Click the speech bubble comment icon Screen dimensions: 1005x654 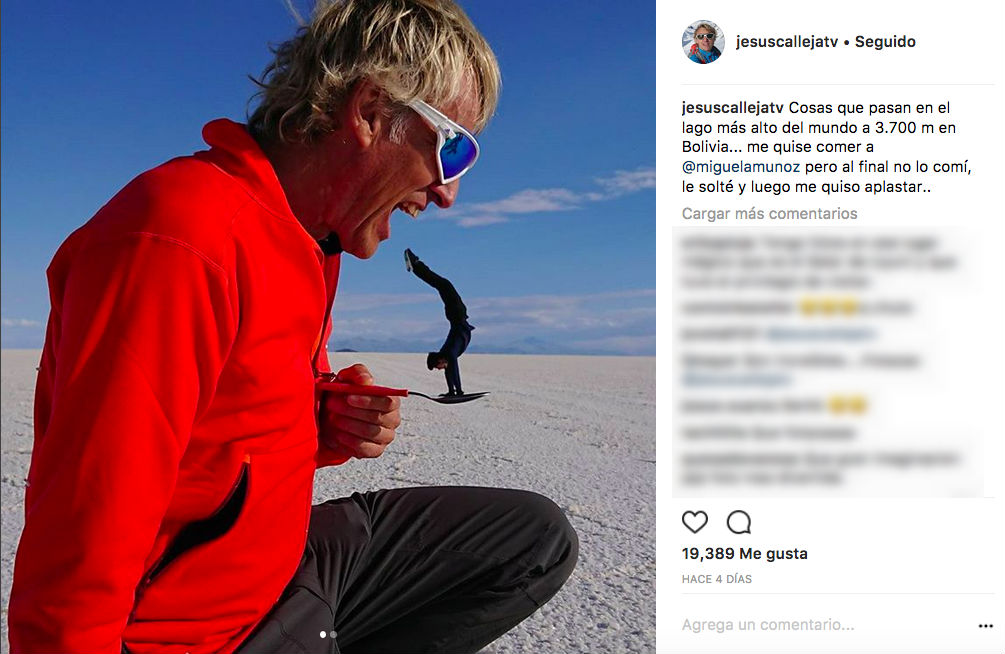pyautogui.click(x=738, y=523)
